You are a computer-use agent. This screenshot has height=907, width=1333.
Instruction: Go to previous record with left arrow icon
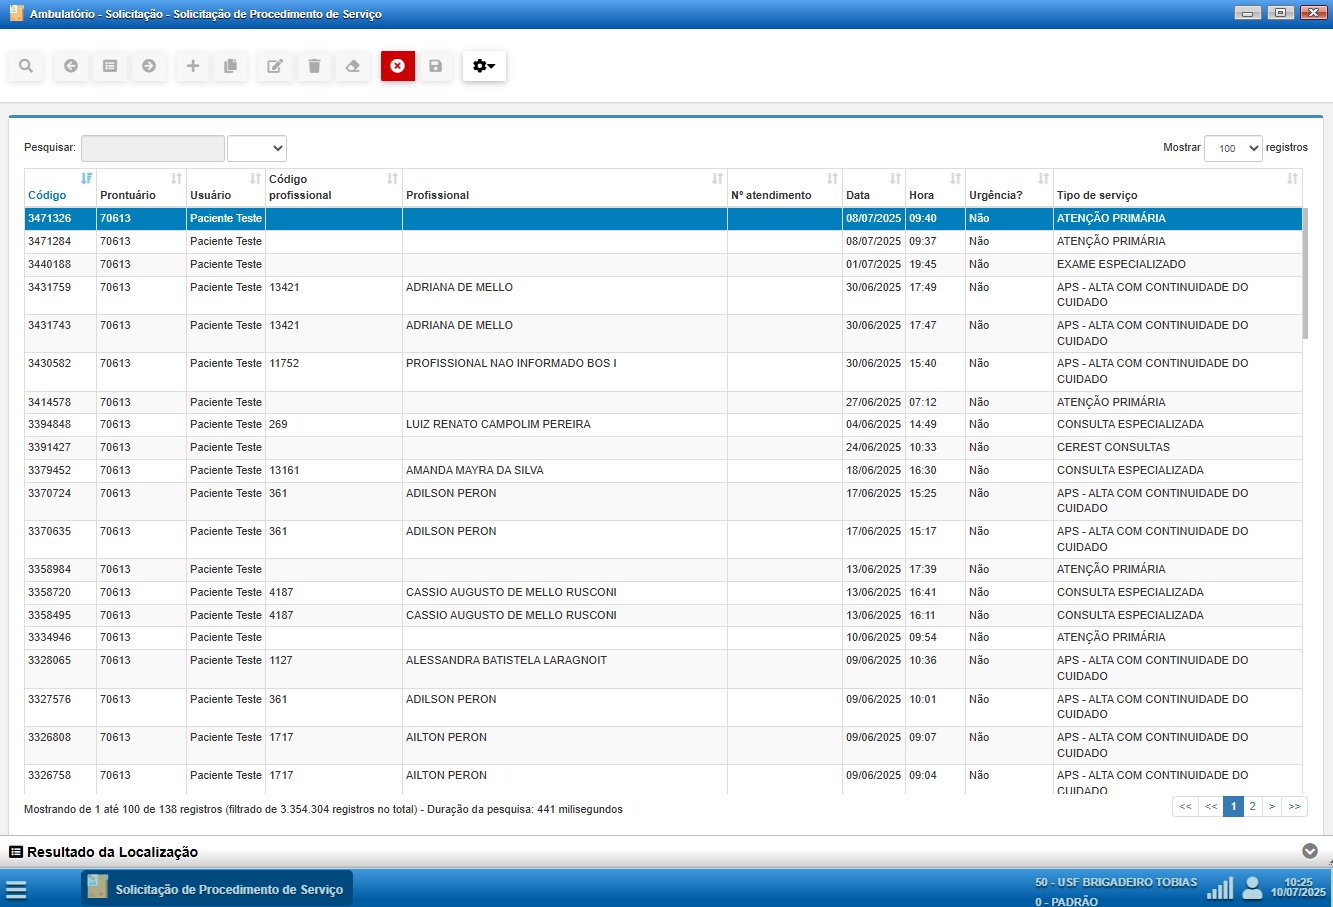(x=71, y=66)
